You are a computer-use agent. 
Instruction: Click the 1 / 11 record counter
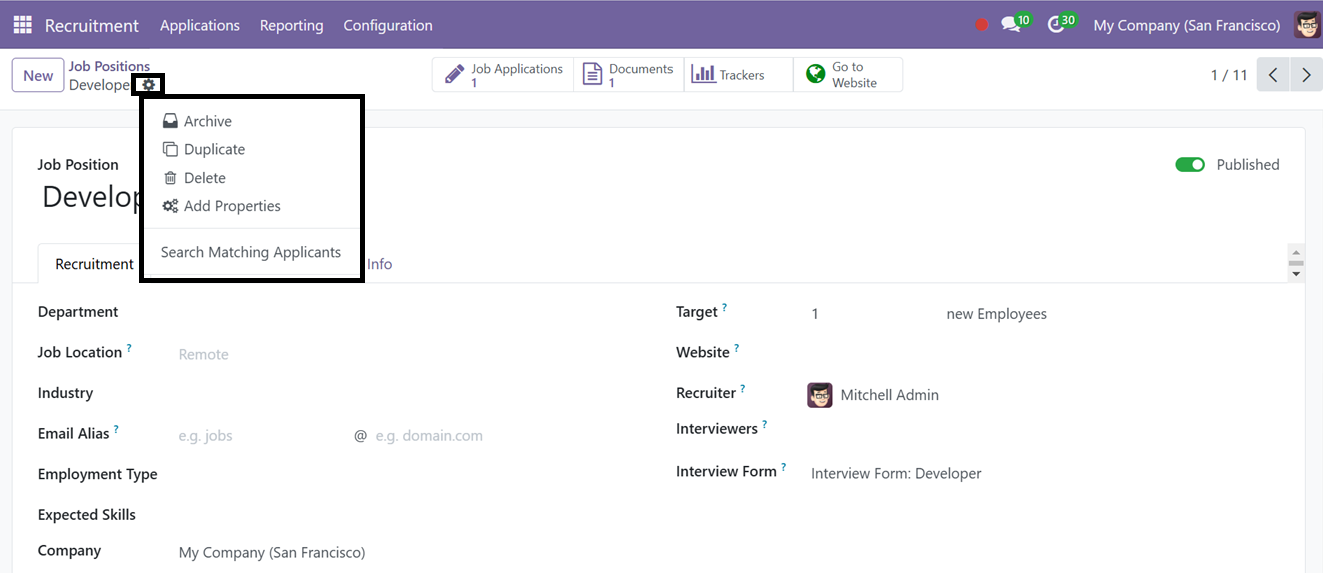click(1229, 75)
